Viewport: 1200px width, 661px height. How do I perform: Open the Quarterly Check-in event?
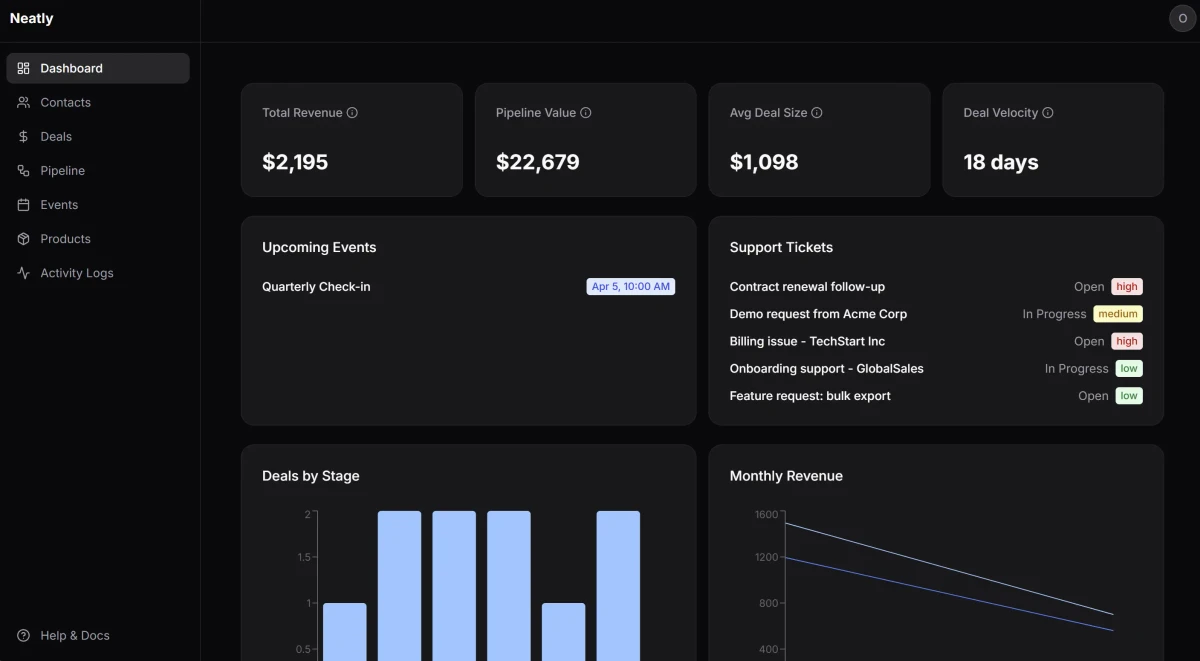tap(316, 287)
